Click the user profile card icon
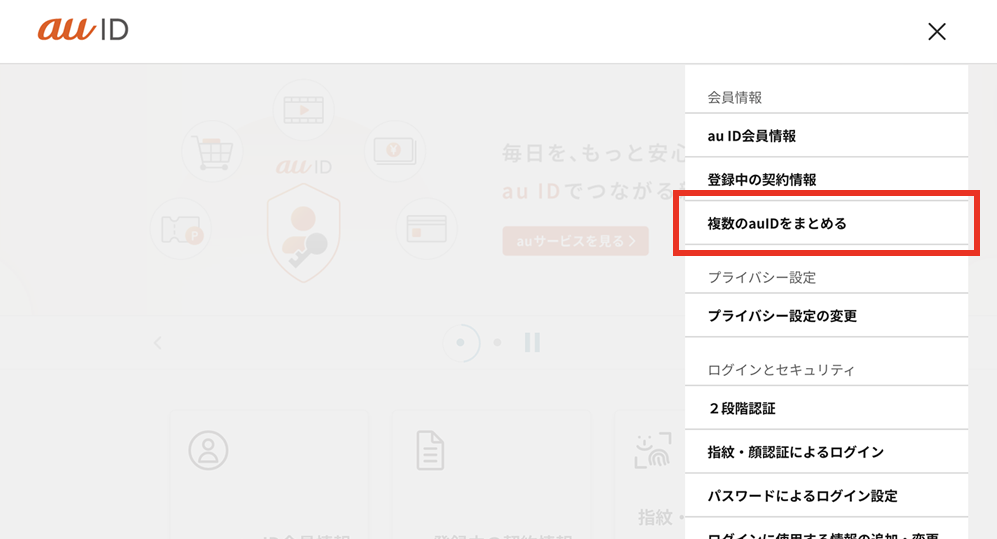 (x=208, y=451)
